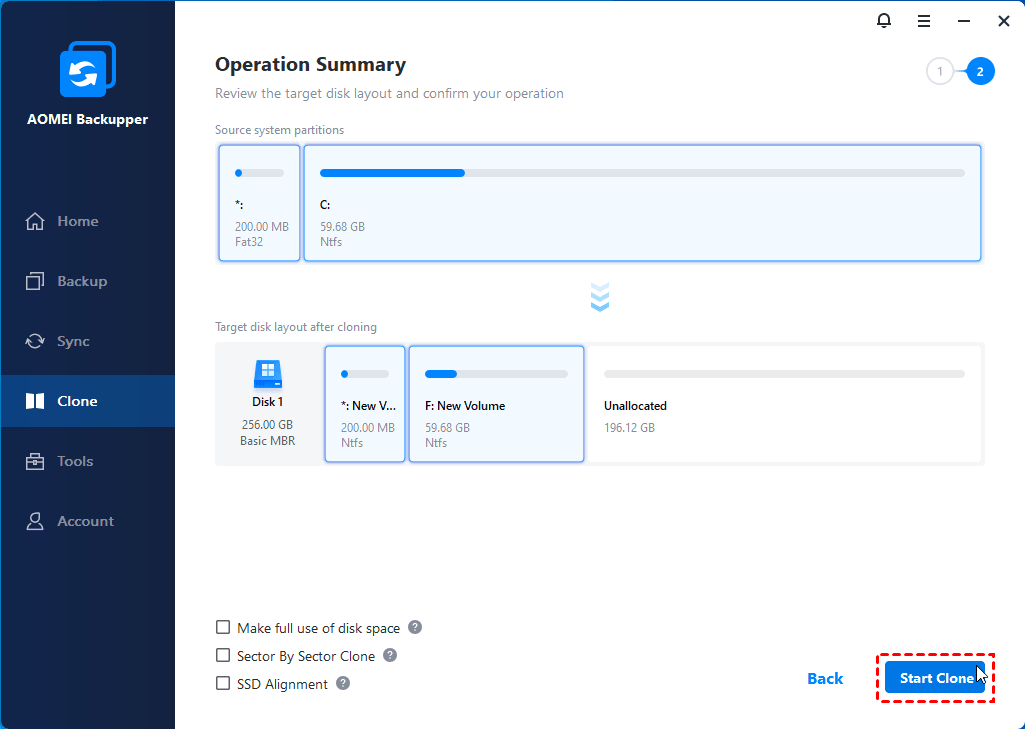The image size is (1025, 729).
Task: Click the Tools toolbox icon
Action: coord(35,461)
